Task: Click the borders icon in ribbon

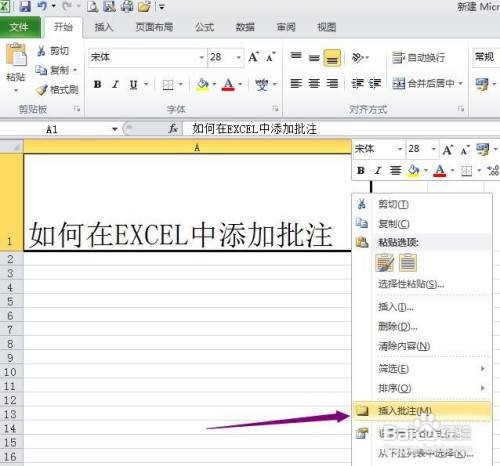Action: [x=168, y=85]
